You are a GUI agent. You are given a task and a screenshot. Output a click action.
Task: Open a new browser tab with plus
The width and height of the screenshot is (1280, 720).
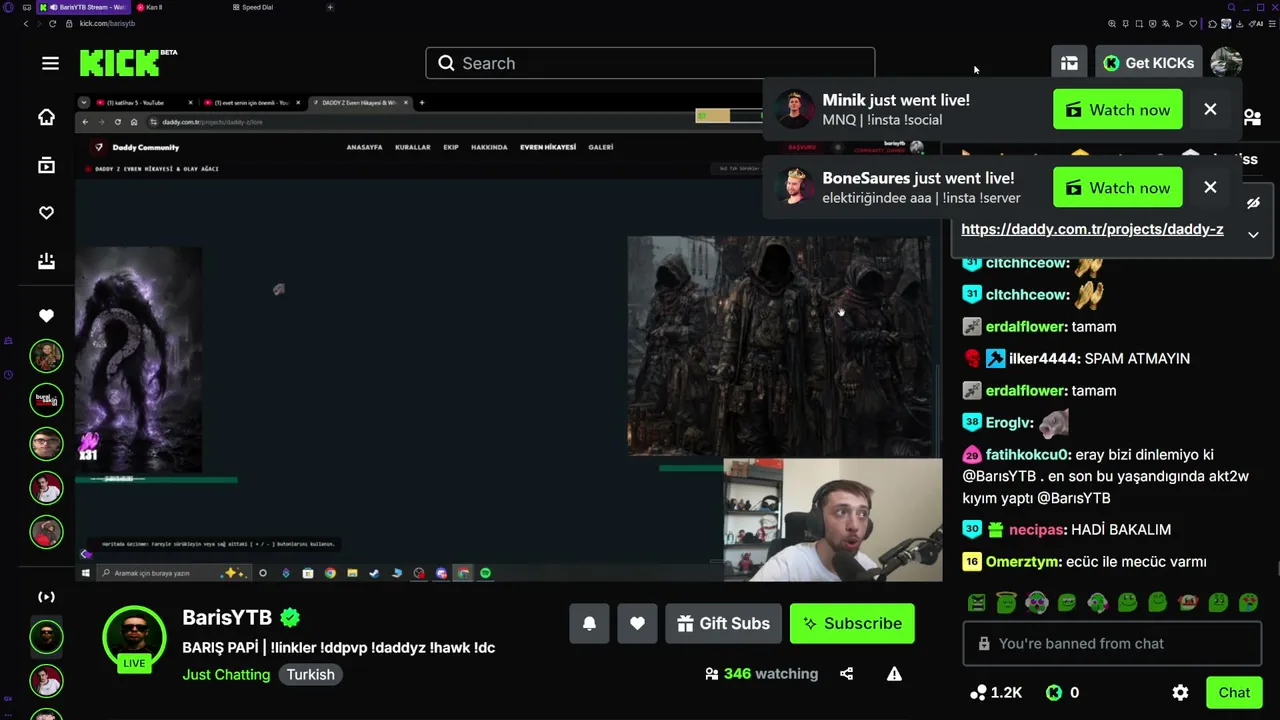330,7
